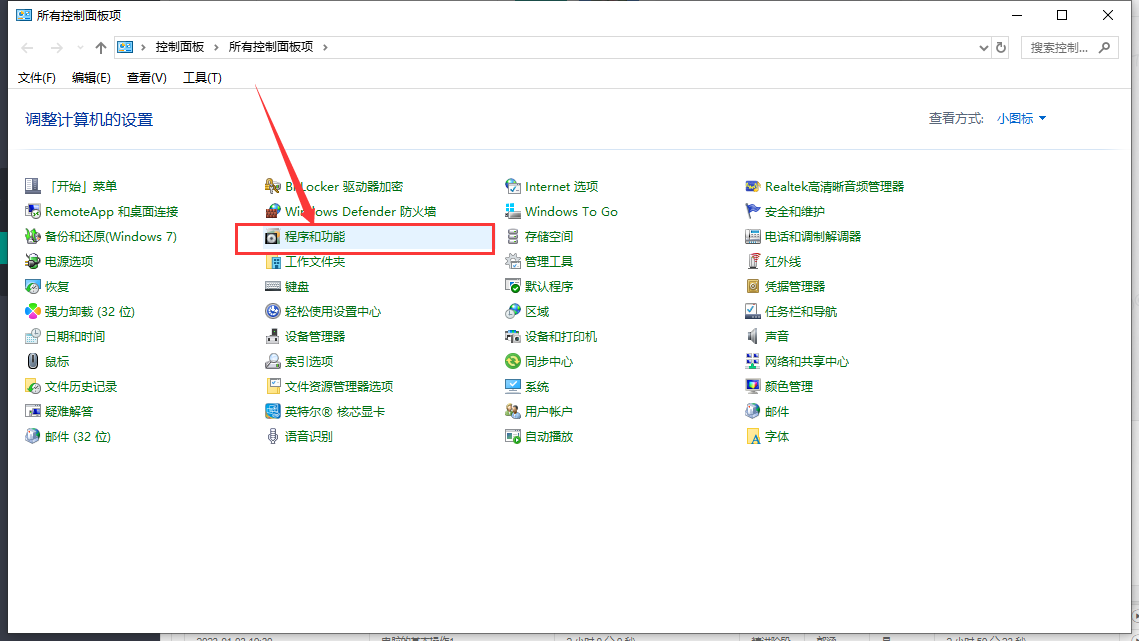Open the 自动播放 link
1139x641 pixels.
[549, 436]
